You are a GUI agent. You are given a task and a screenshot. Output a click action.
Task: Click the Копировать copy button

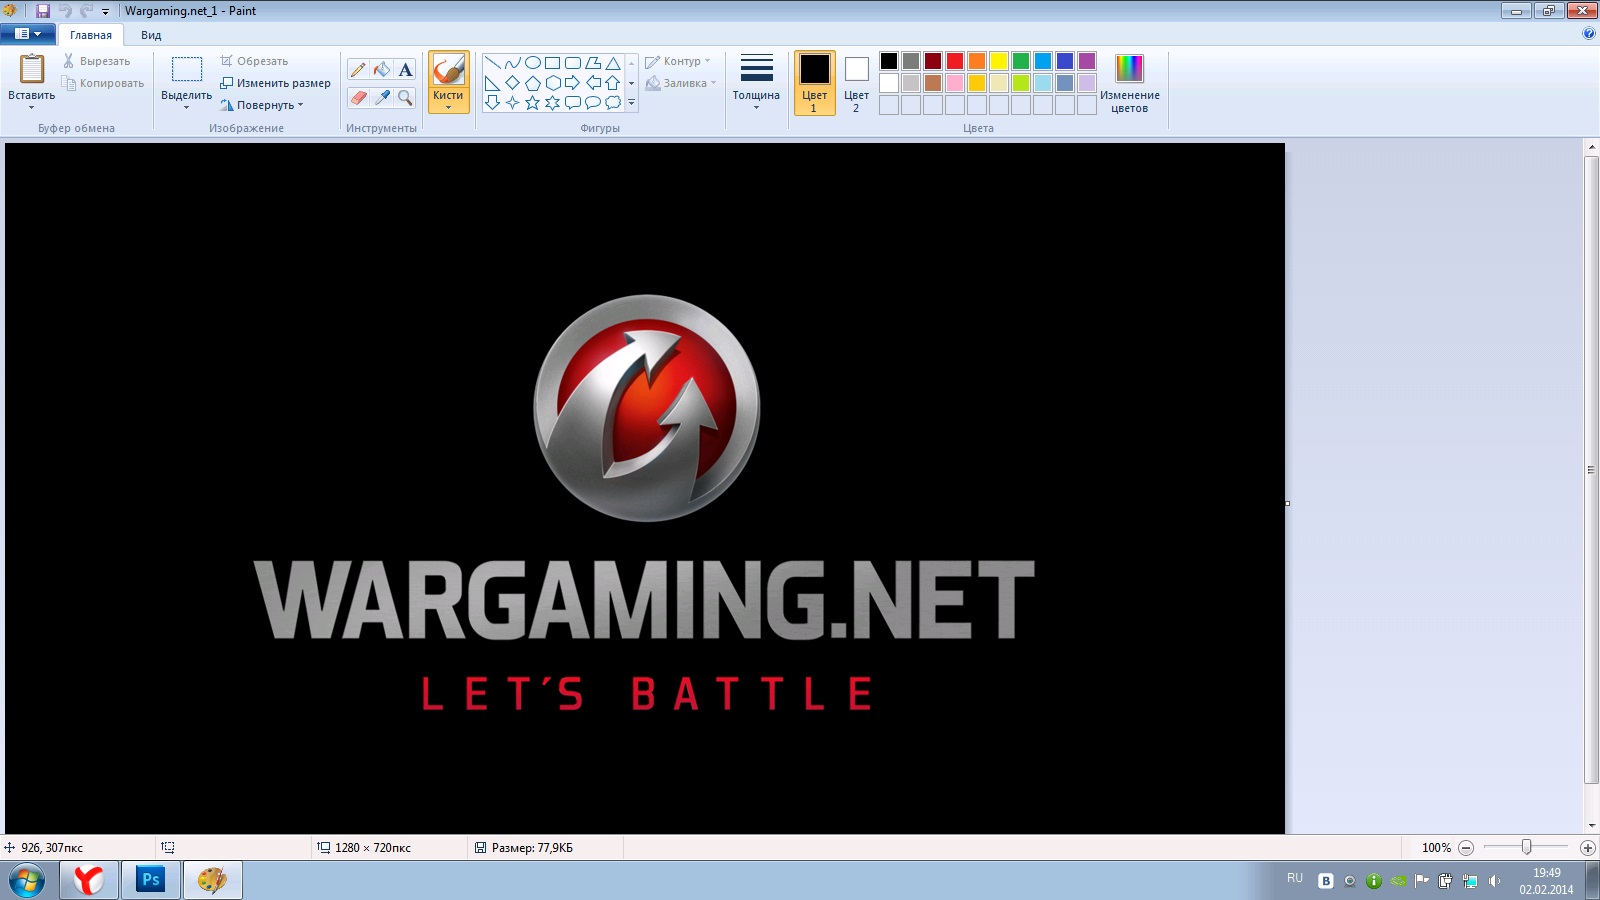coord(103,83)
